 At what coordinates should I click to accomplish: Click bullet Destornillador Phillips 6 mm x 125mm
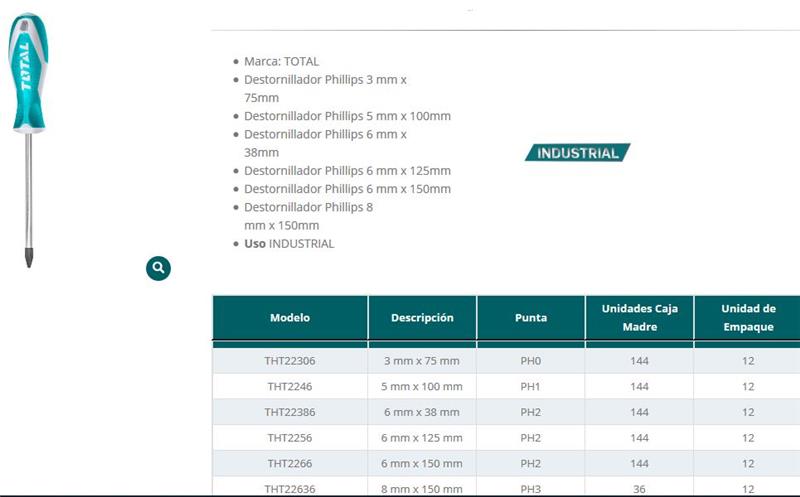click(347, 170)
